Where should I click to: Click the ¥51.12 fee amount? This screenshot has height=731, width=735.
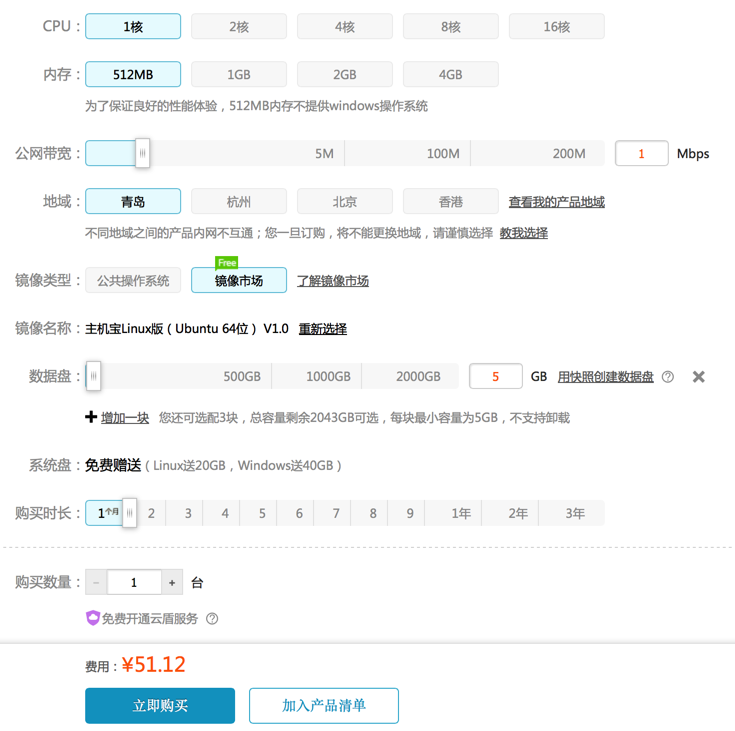coord(154,664)
